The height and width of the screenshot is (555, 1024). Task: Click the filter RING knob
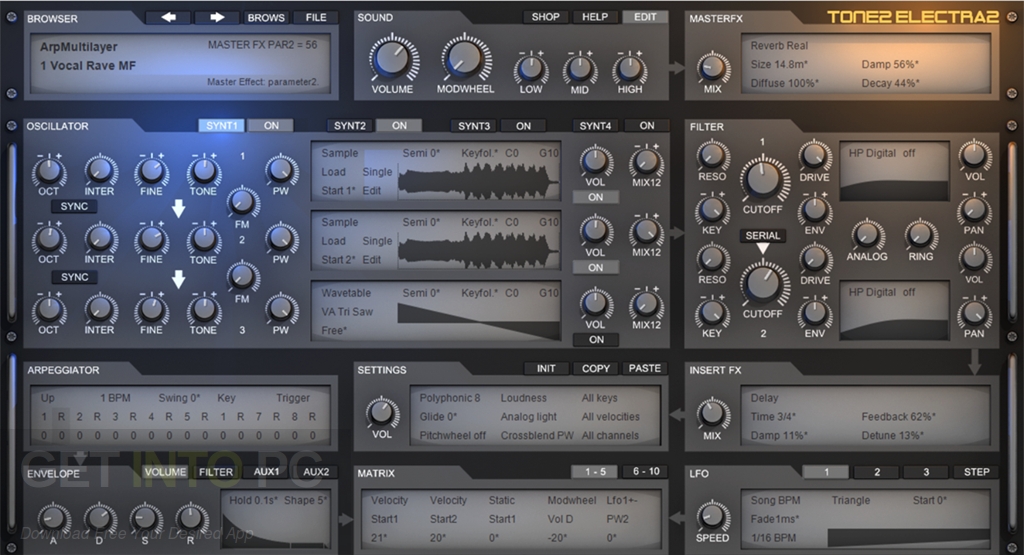920,236
